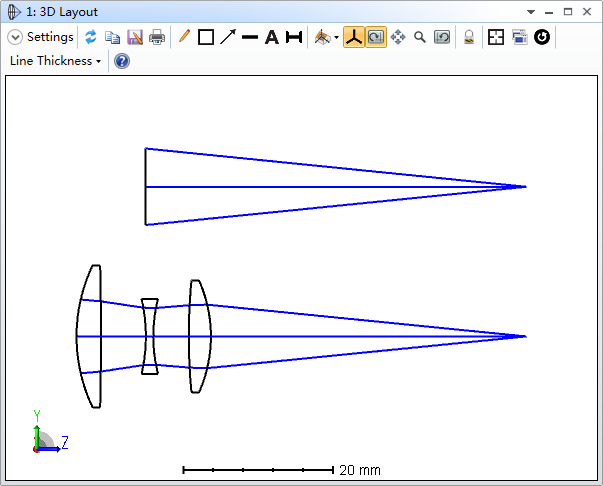Click the Settings label

[x=50, y=37]
